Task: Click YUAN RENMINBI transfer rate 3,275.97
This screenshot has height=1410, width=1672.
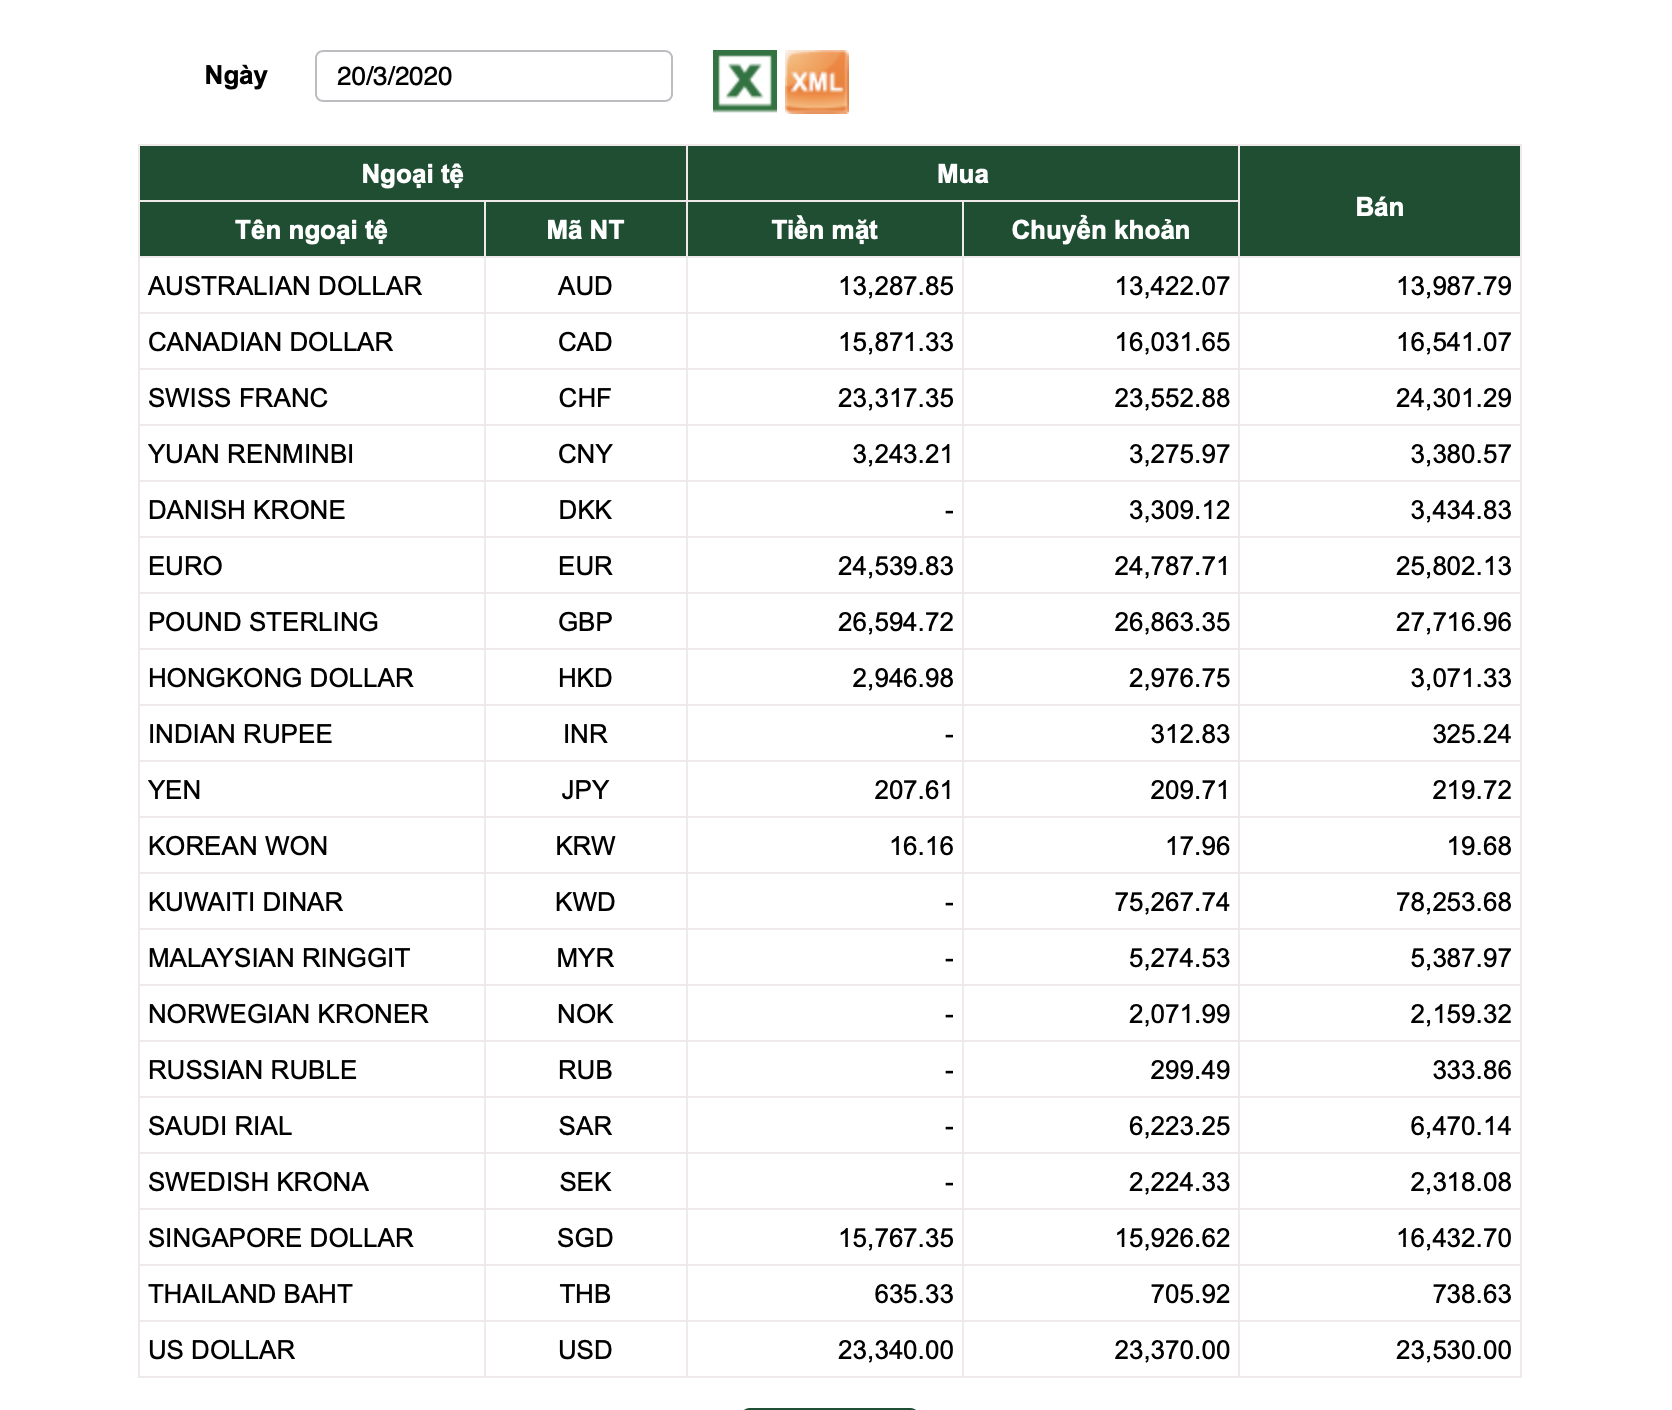Action: [1179, 454]
